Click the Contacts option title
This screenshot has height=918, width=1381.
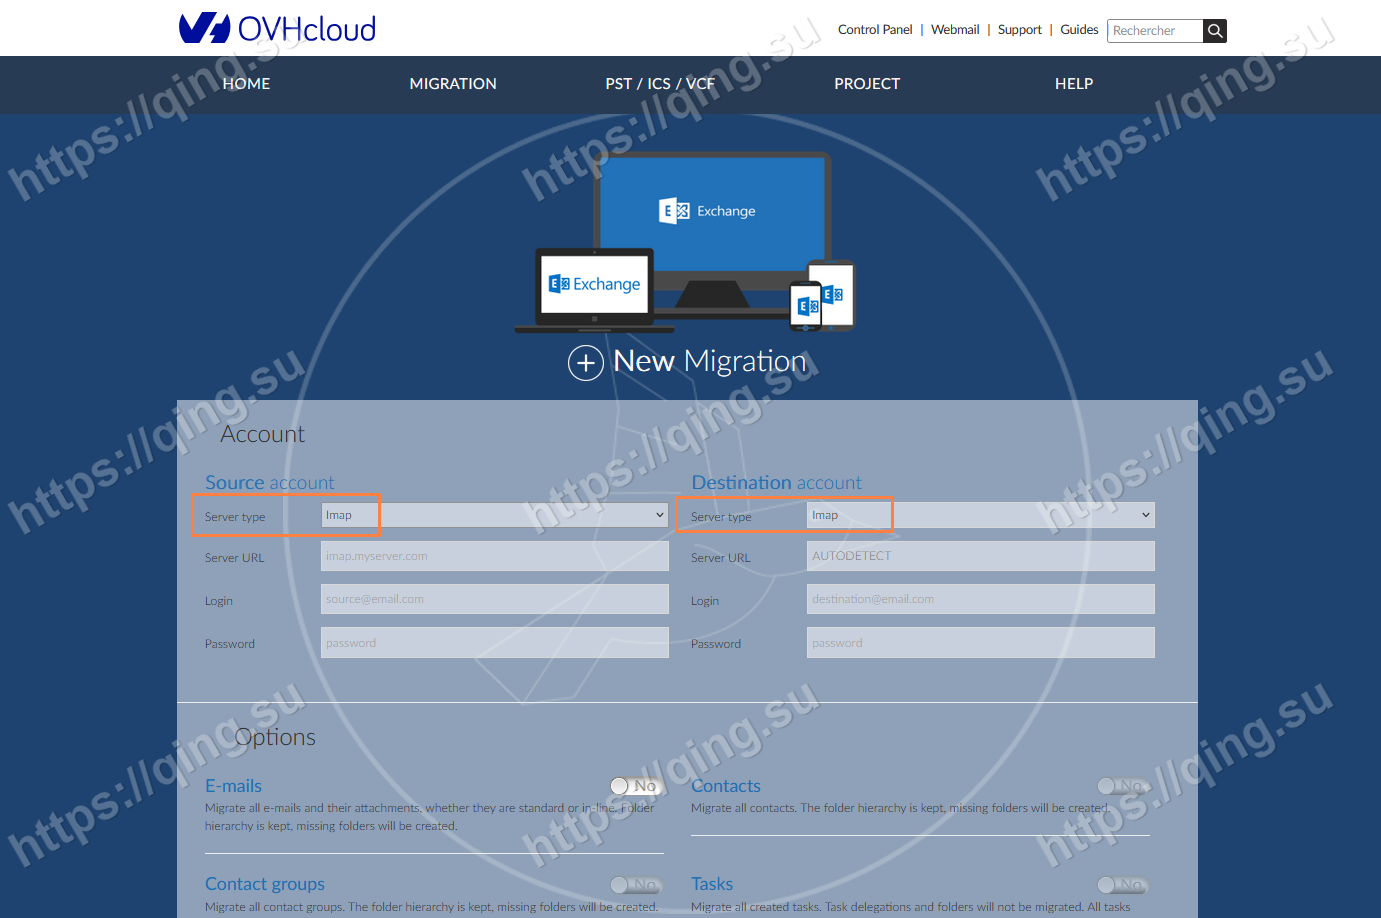726,786
